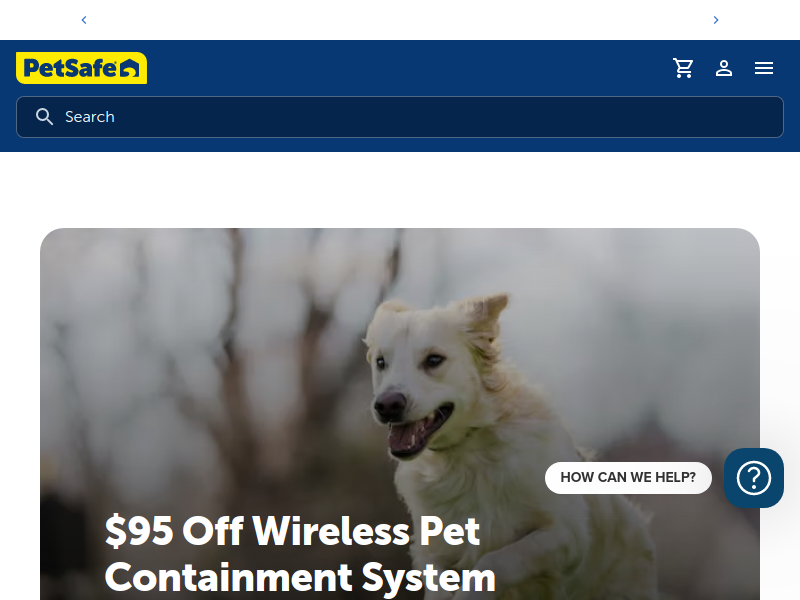Open the user account icon
Image resolution: width=800 pixels, height=600 pixels.
(x=723, y=68)
